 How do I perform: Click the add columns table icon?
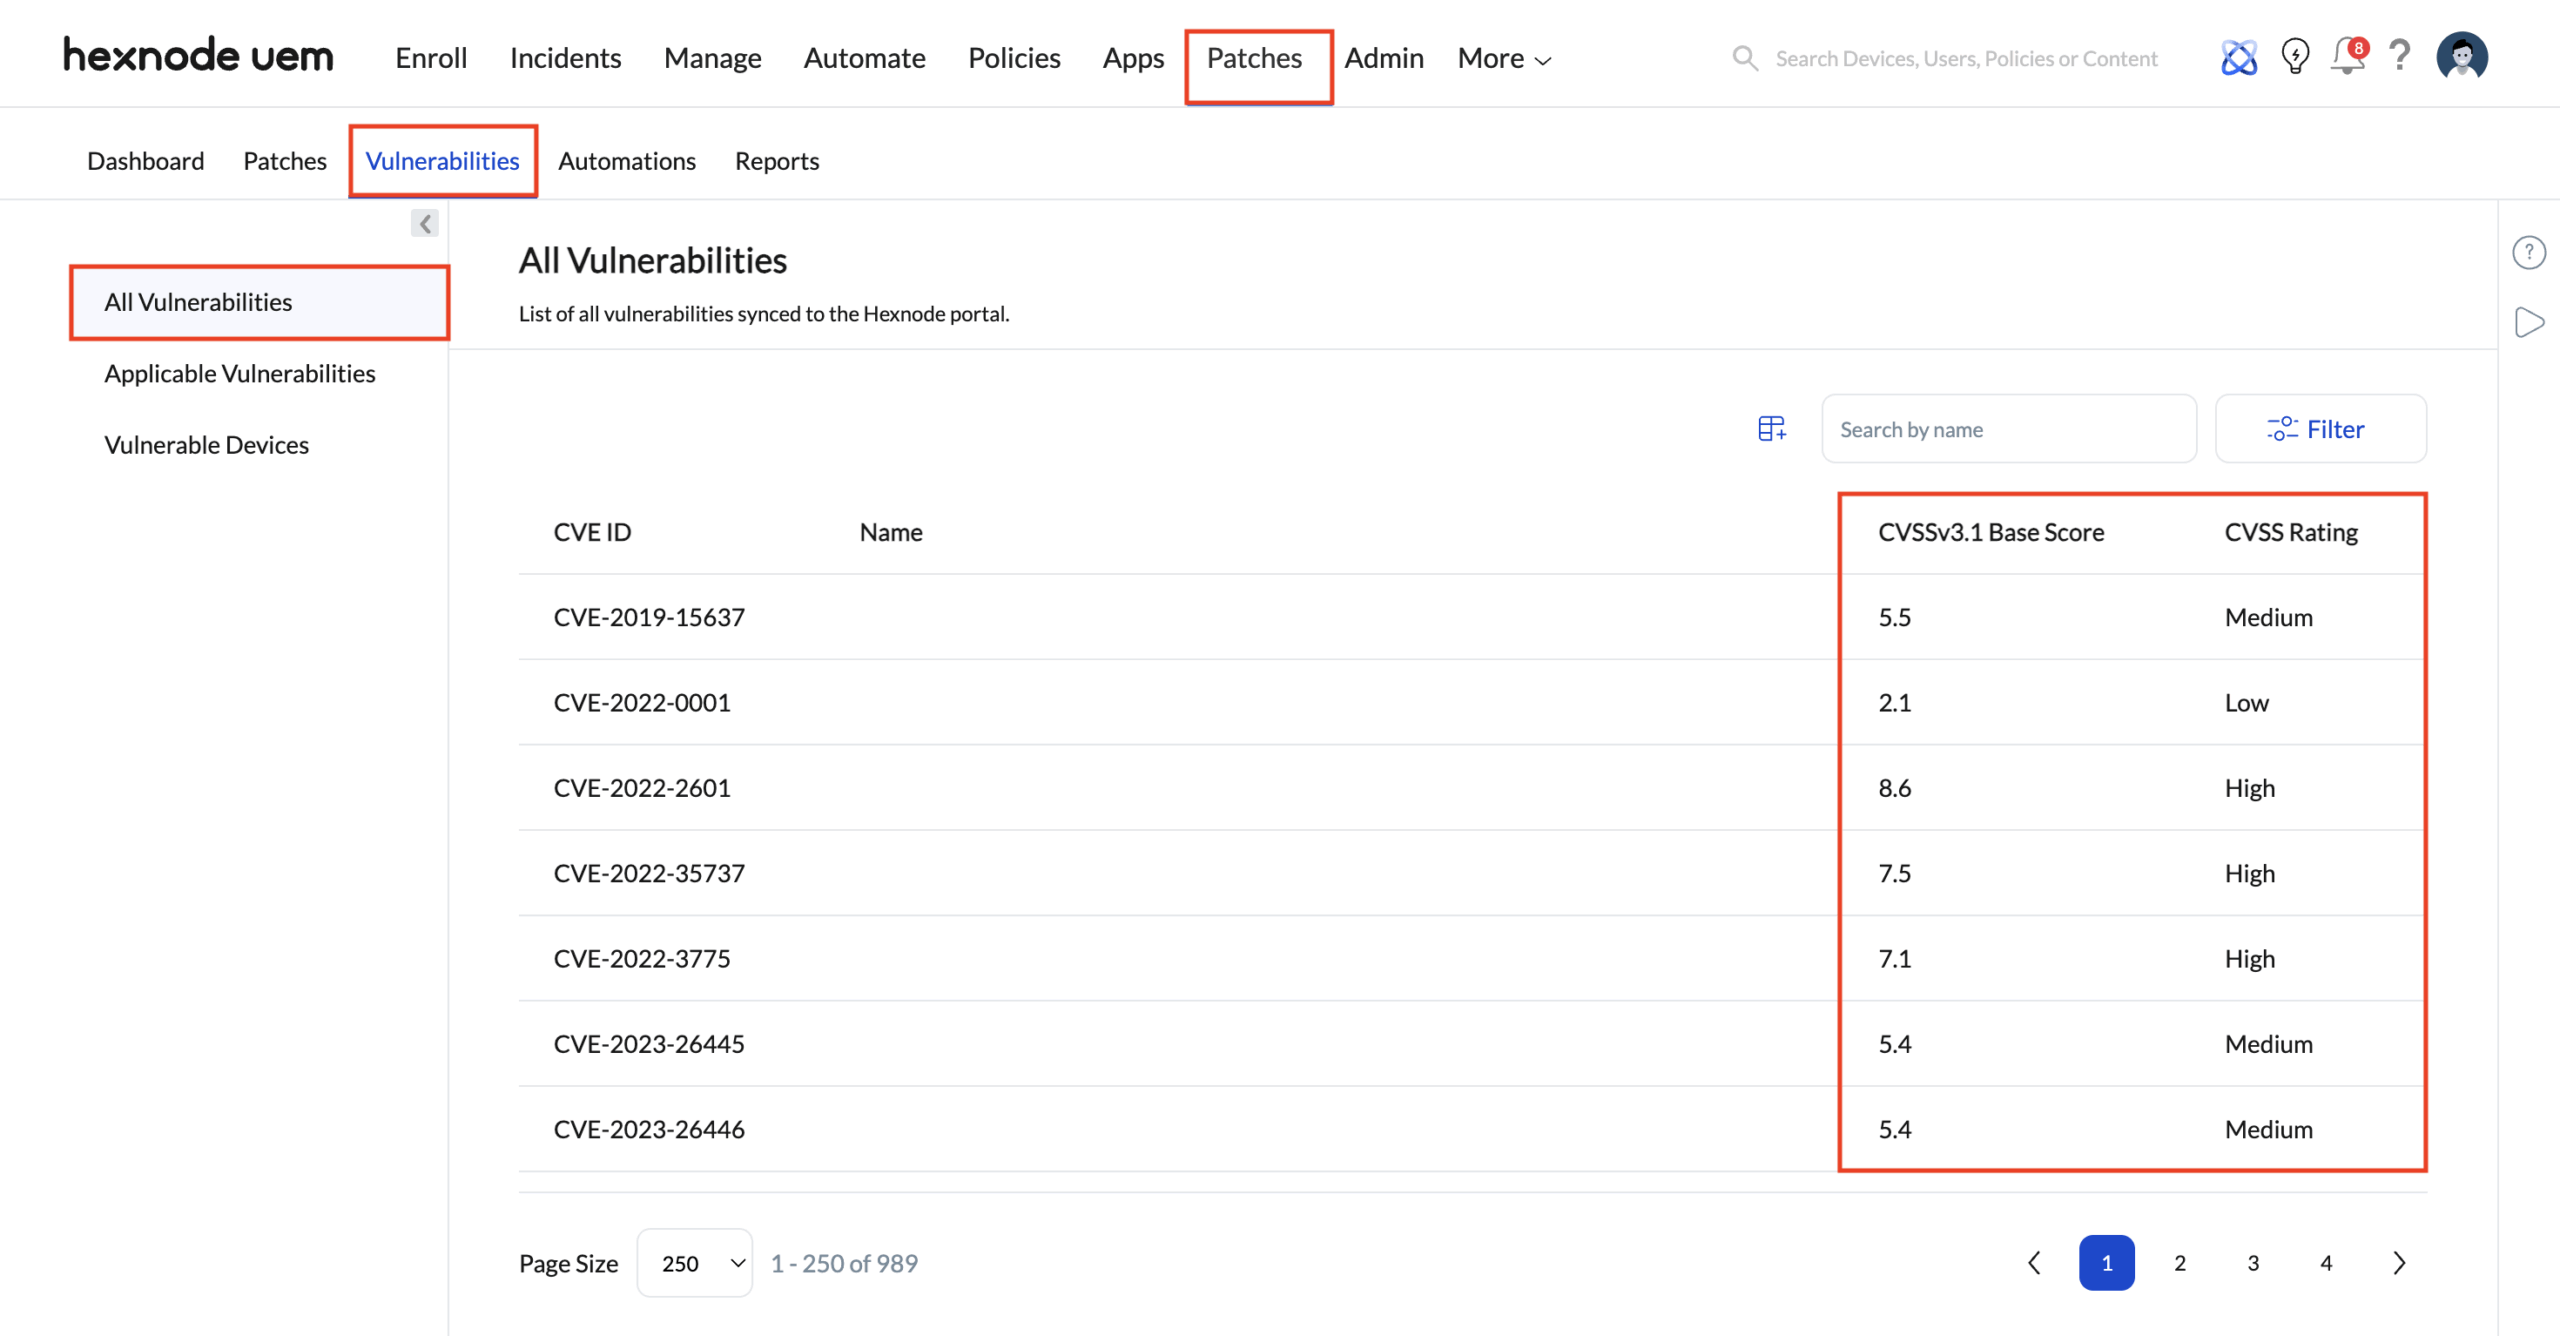point(1771,429)
